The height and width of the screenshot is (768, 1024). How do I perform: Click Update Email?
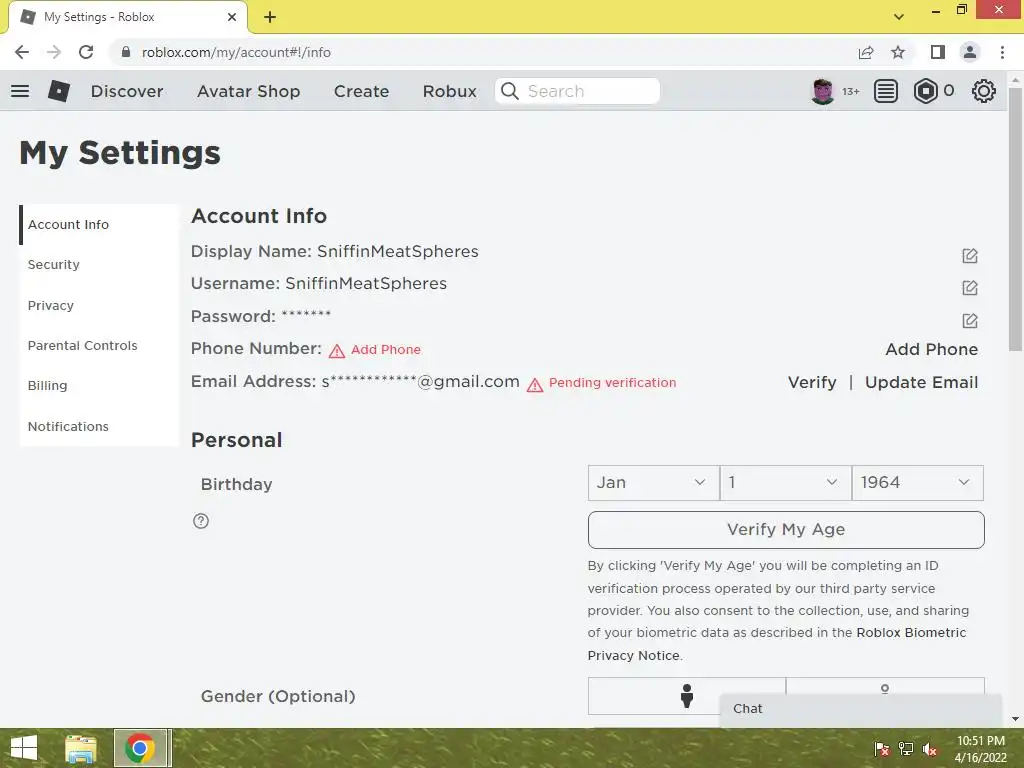[921, 382]
